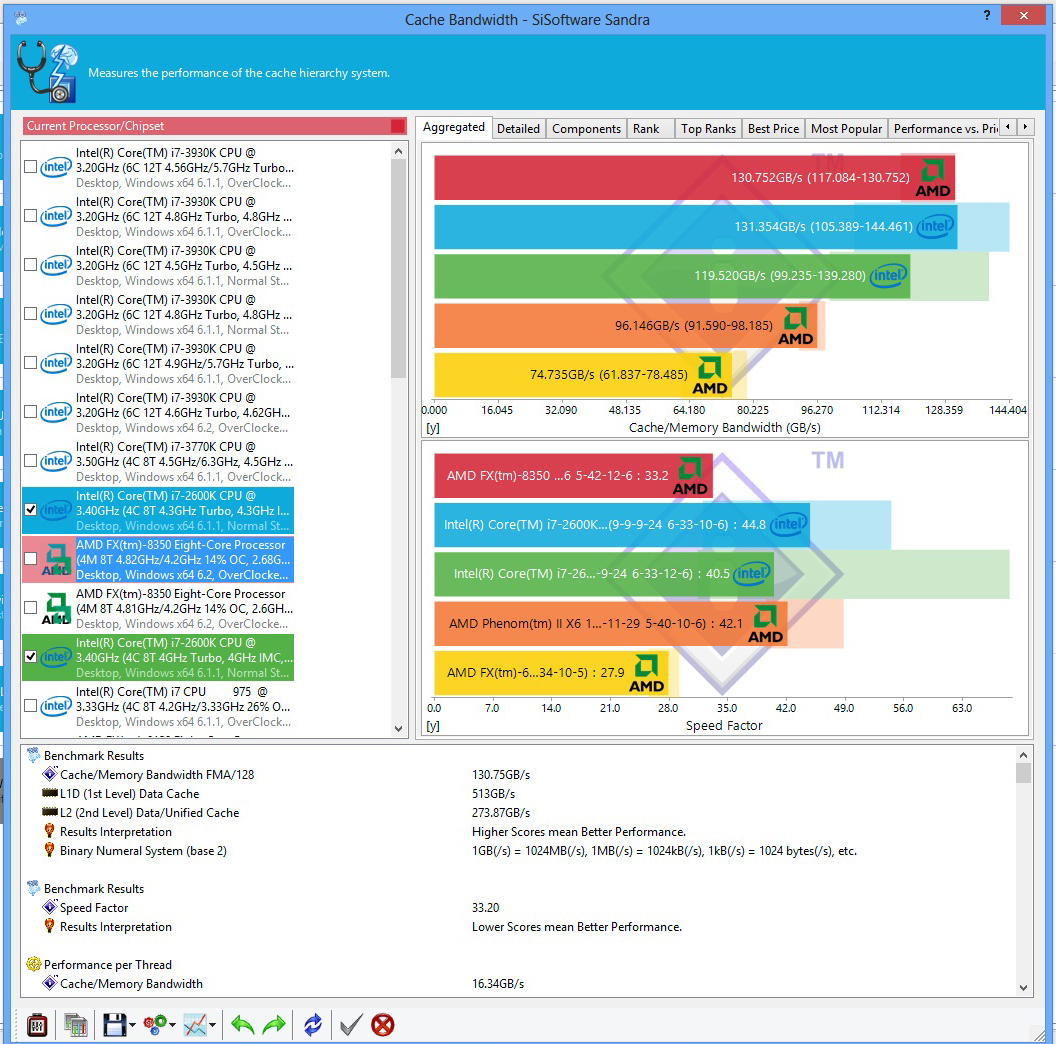
Task: Click Intel logo on 131.354GB/s blue bar
Action: click(x=935, y=226)
